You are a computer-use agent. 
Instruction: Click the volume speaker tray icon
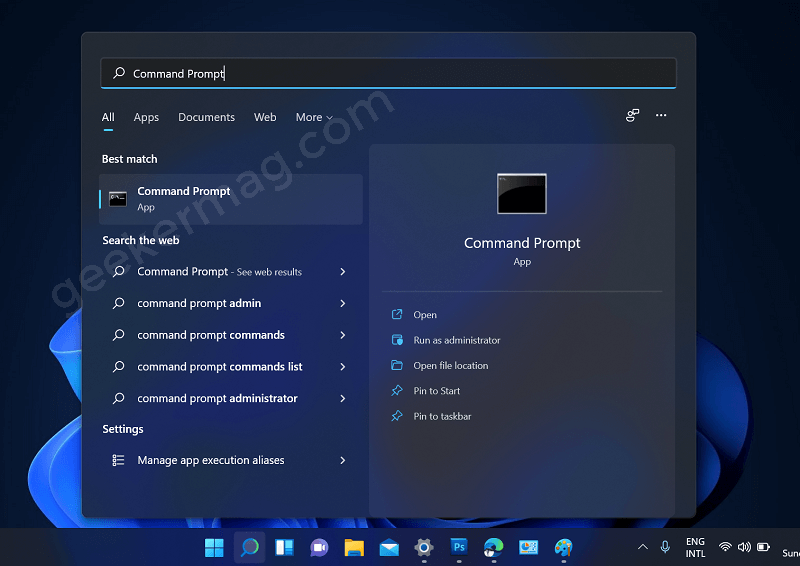pyautogui.click(x=744, y=547)
